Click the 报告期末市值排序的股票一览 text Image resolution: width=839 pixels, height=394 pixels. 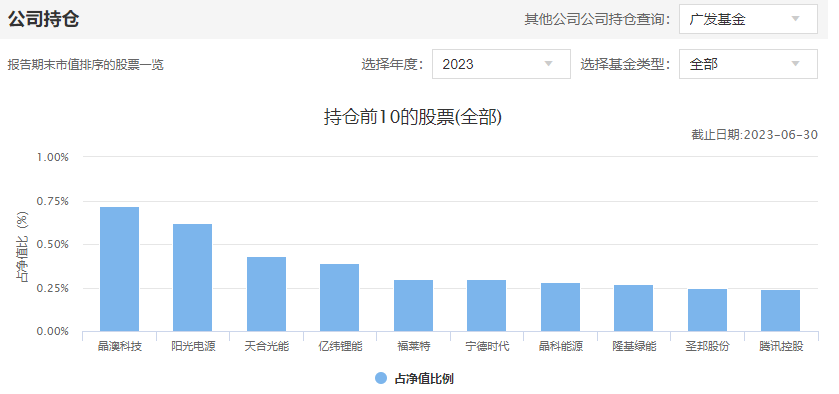(x=86, y=65)
